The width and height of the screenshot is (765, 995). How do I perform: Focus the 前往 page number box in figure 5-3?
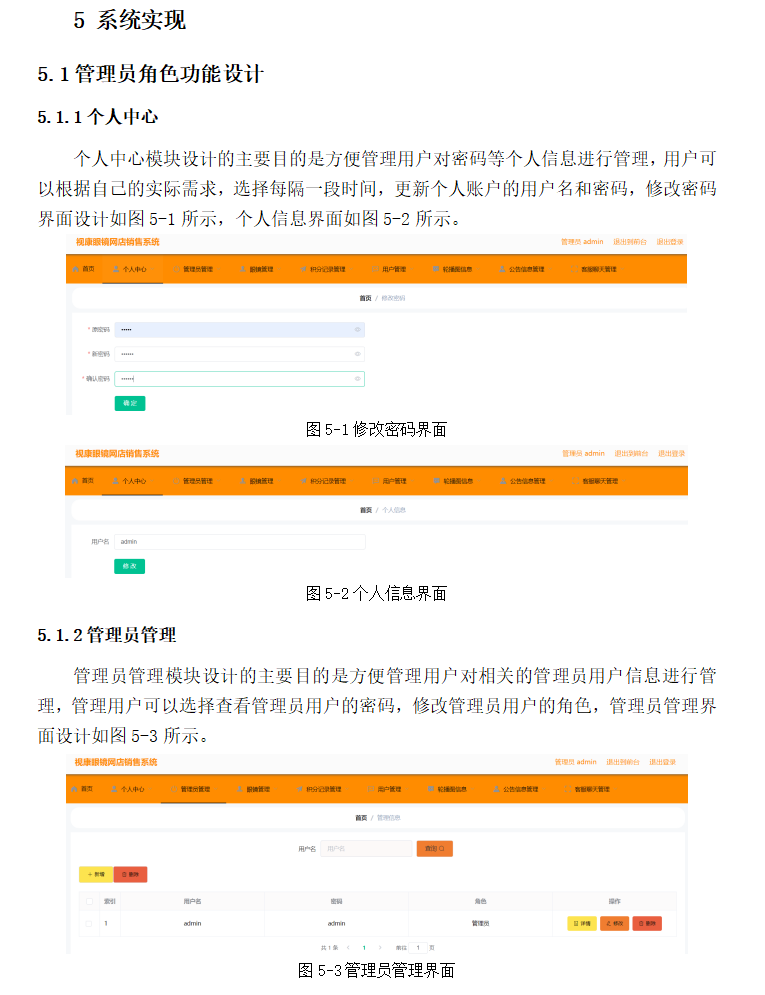coord(418,947)
